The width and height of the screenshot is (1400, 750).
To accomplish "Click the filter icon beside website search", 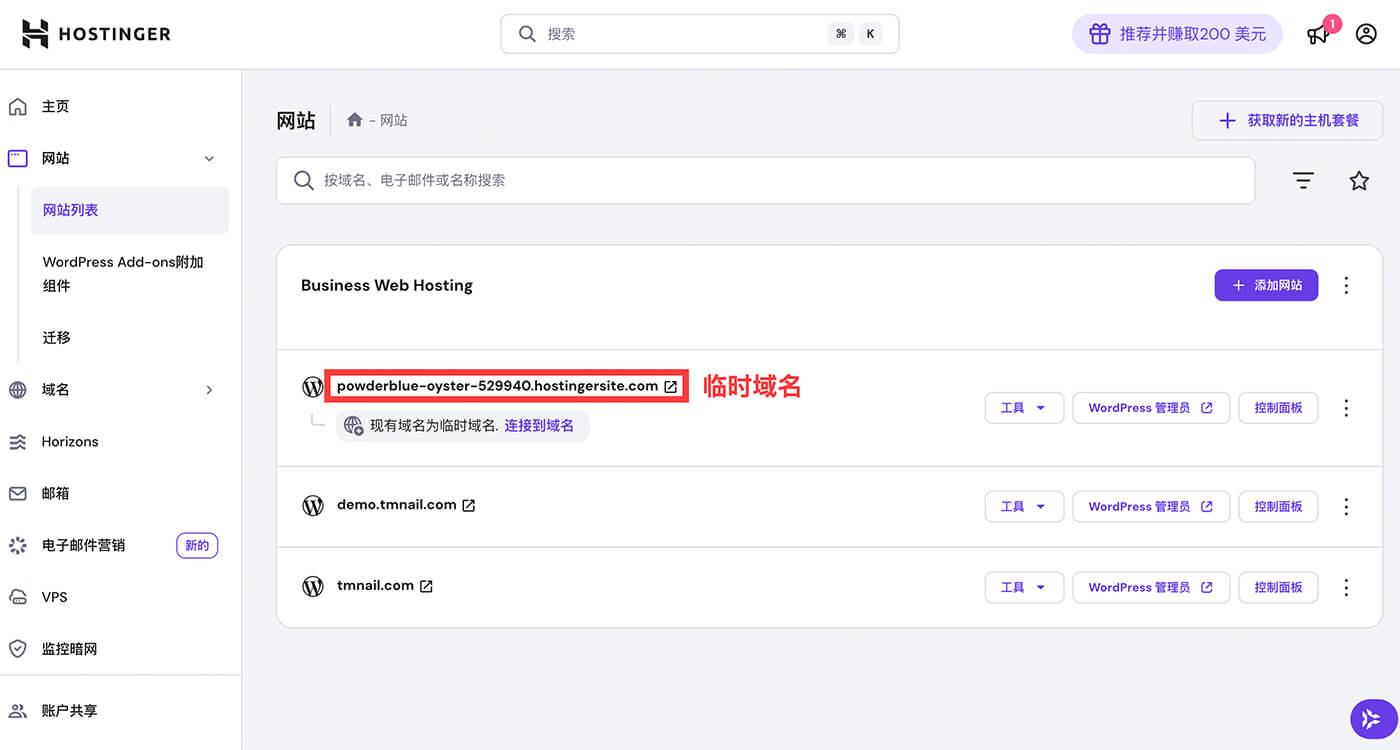I will [1303, 181].
